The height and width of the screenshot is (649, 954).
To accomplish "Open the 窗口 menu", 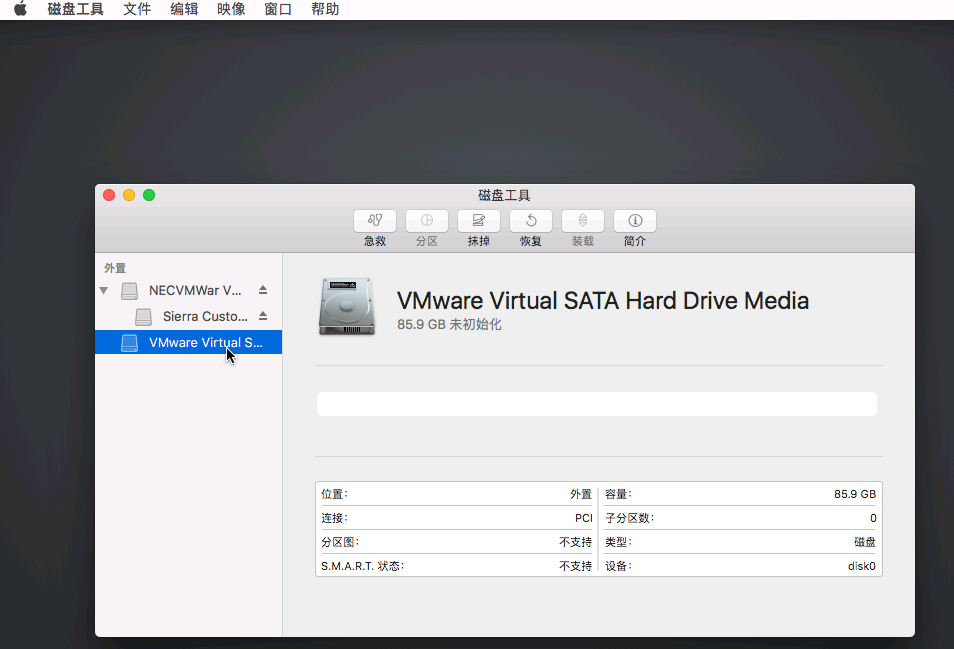I will tap(278, 9).
